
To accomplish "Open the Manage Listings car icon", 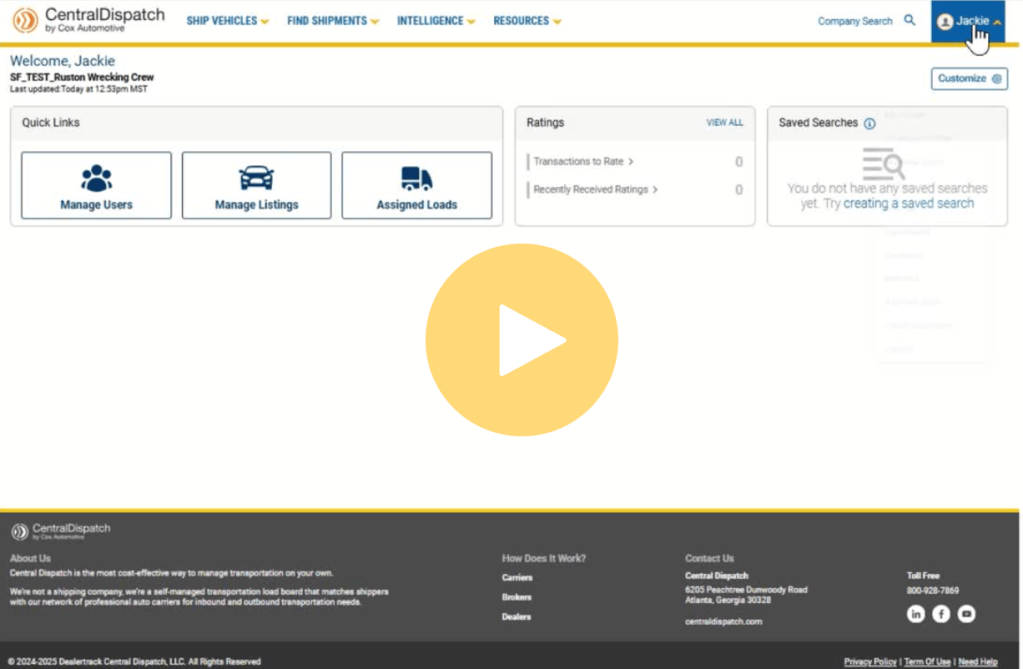I will point(256,178).
